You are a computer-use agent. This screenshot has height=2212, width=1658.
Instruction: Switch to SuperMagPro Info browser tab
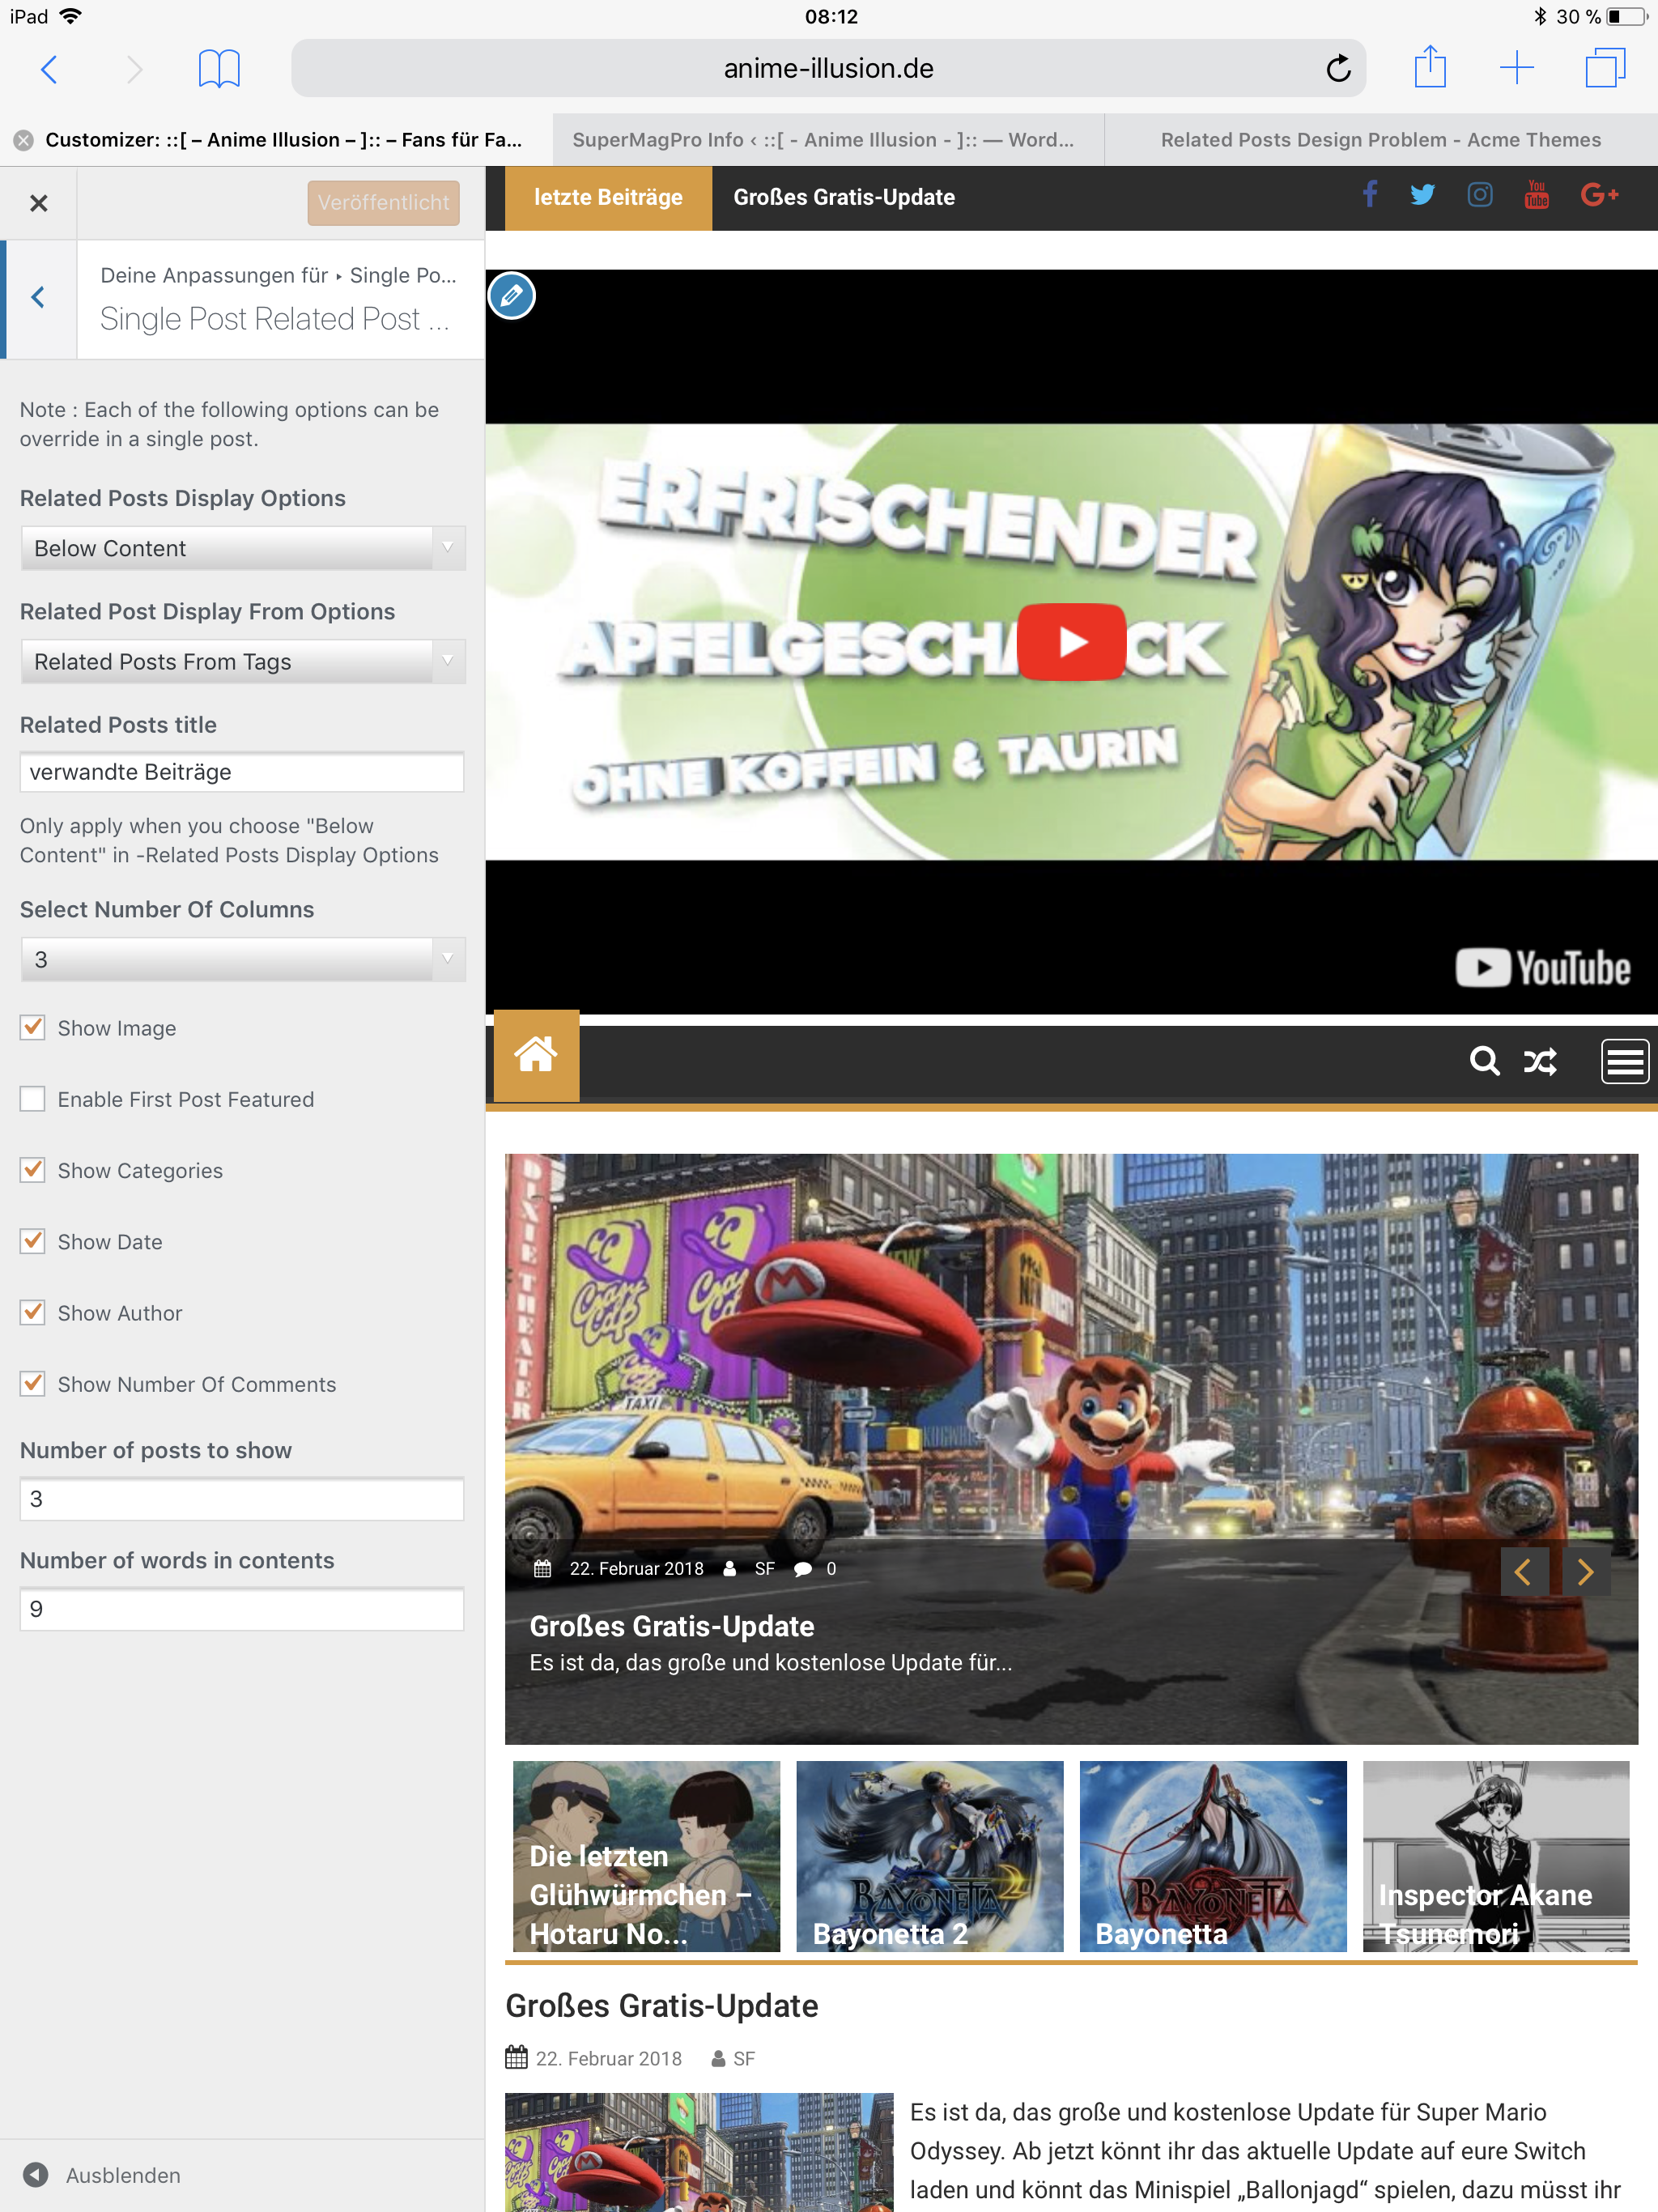click(x=824, y=140)
